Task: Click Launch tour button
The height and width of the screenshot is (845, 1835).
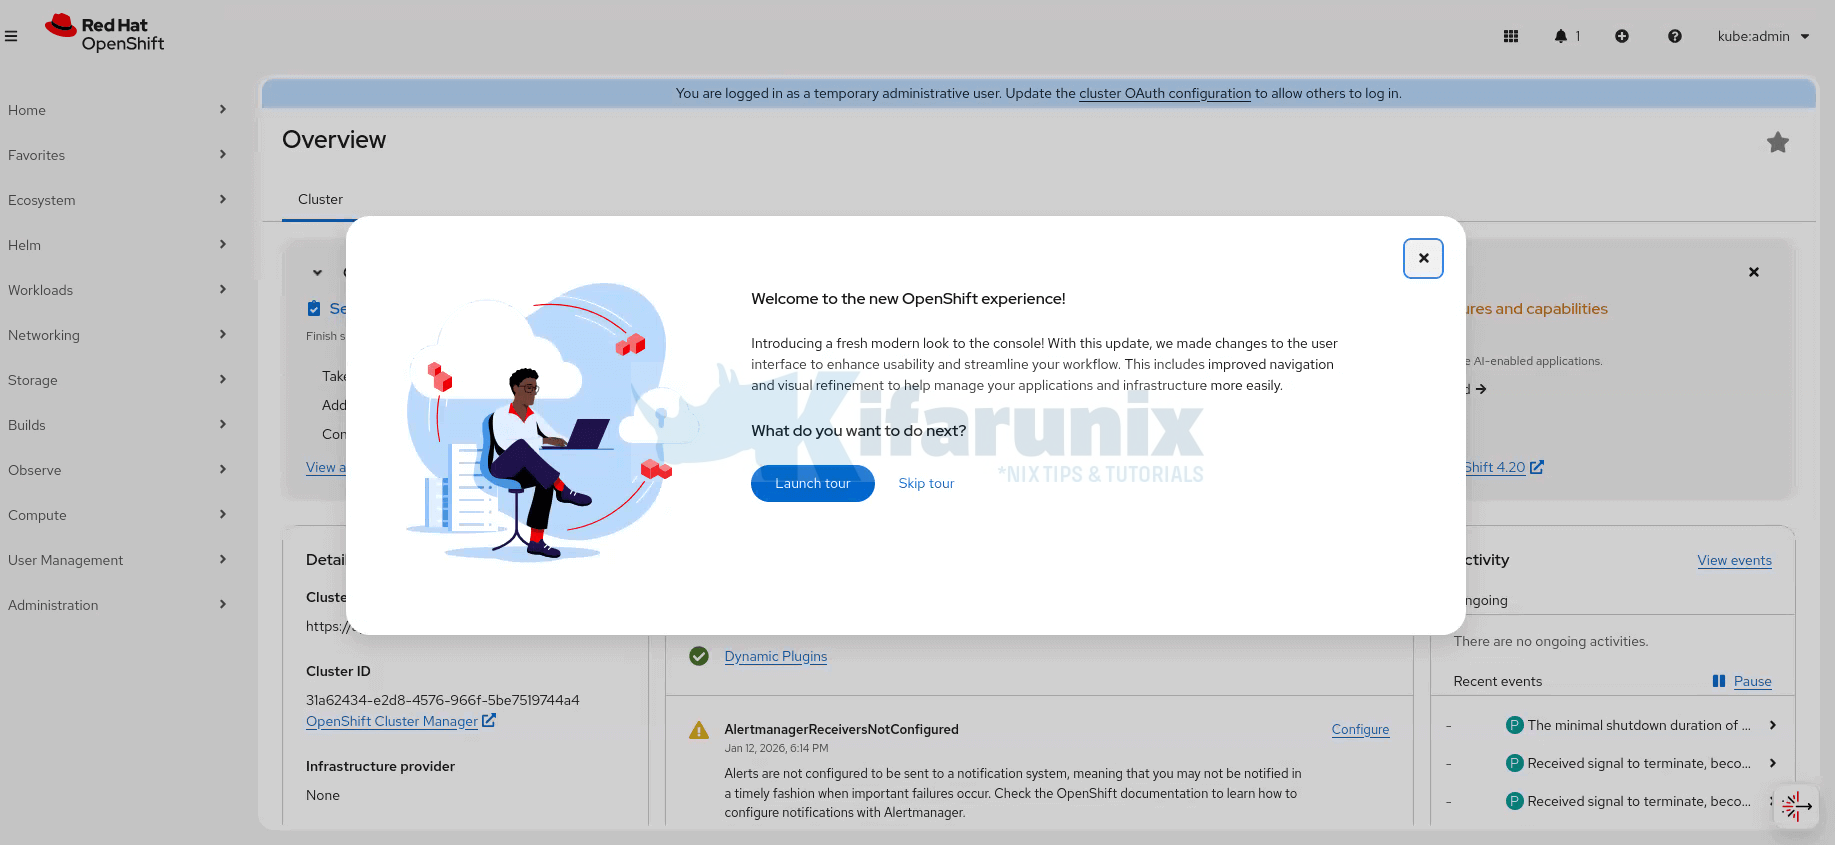Action: 813,483
